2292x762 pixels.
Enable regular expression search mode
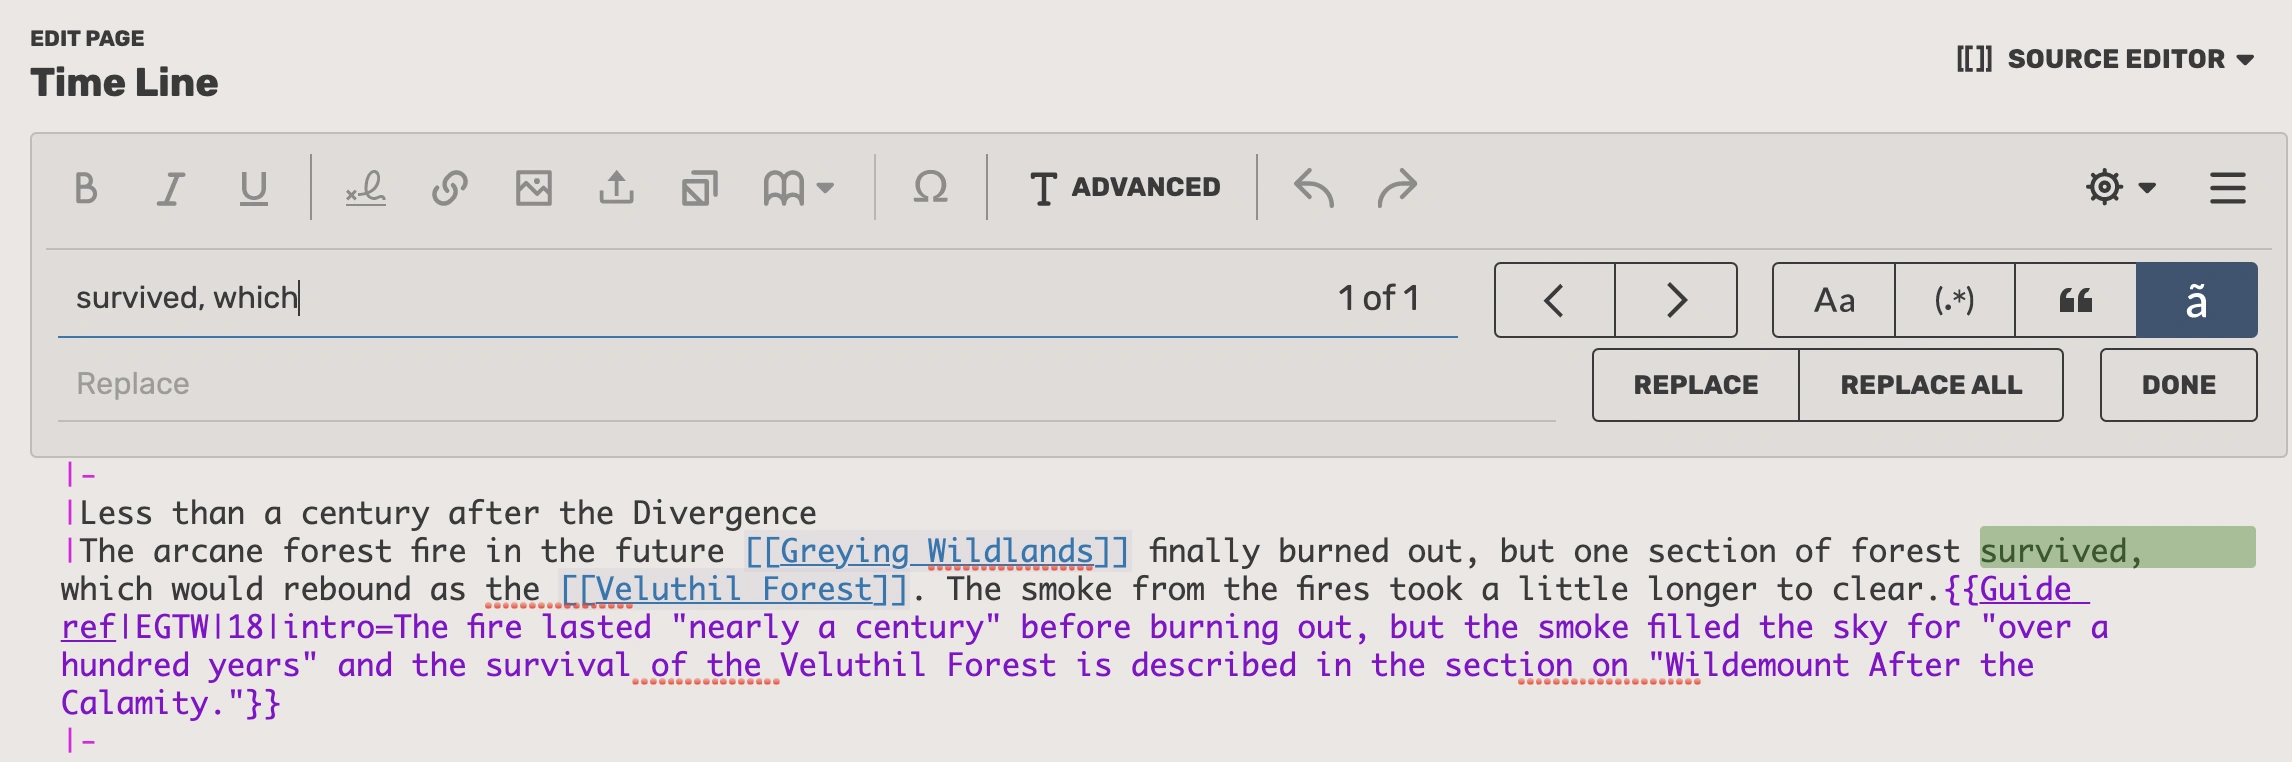1955,299
